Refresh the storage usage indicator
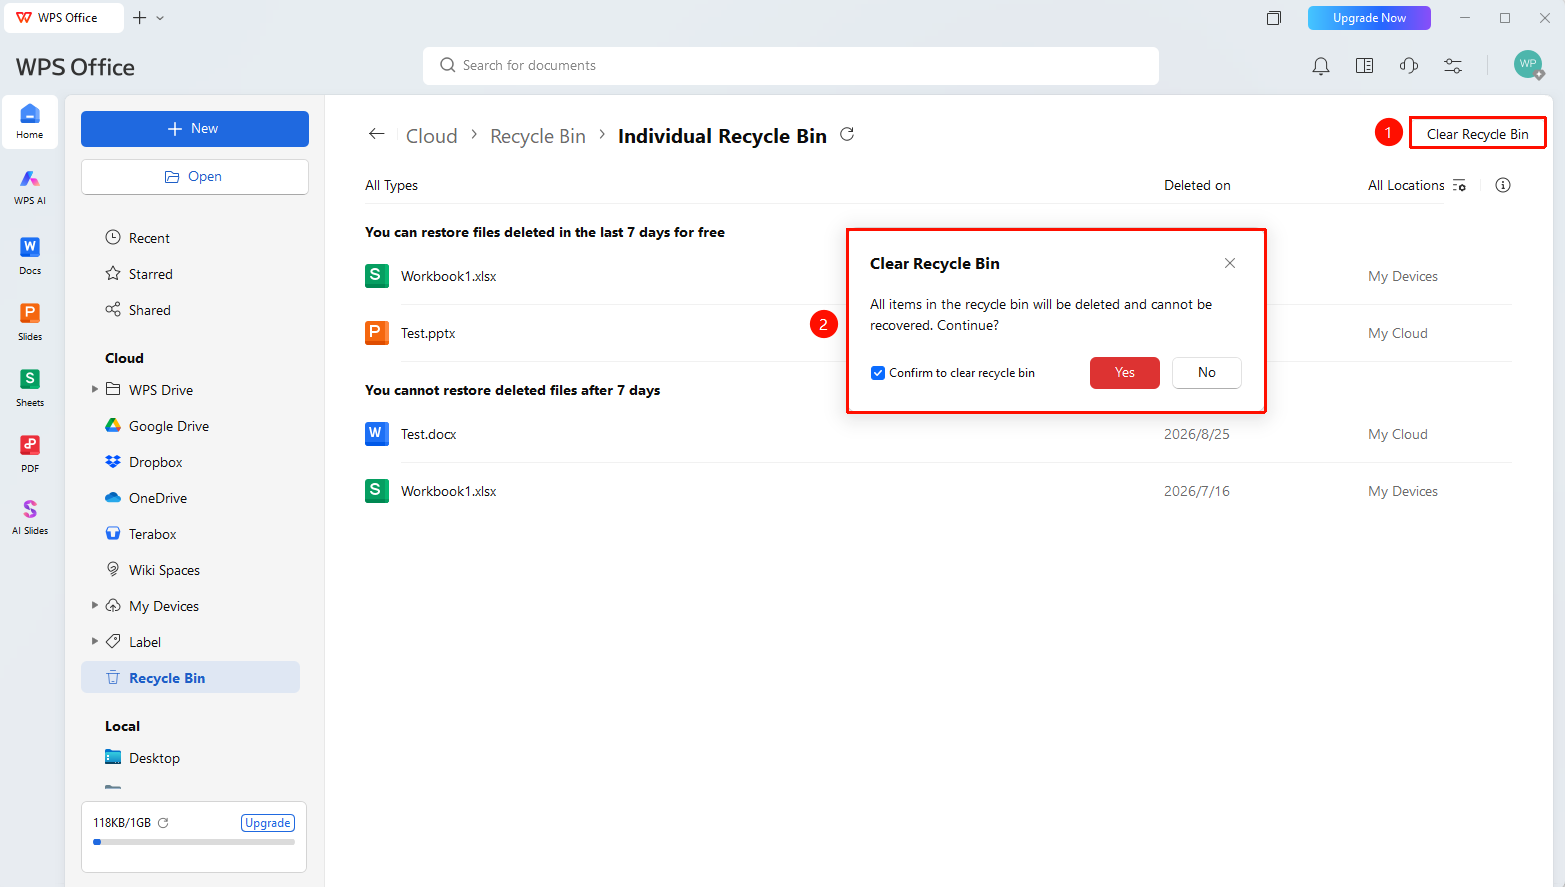This screenshot has height=887, width=1565. coord(163,823)
